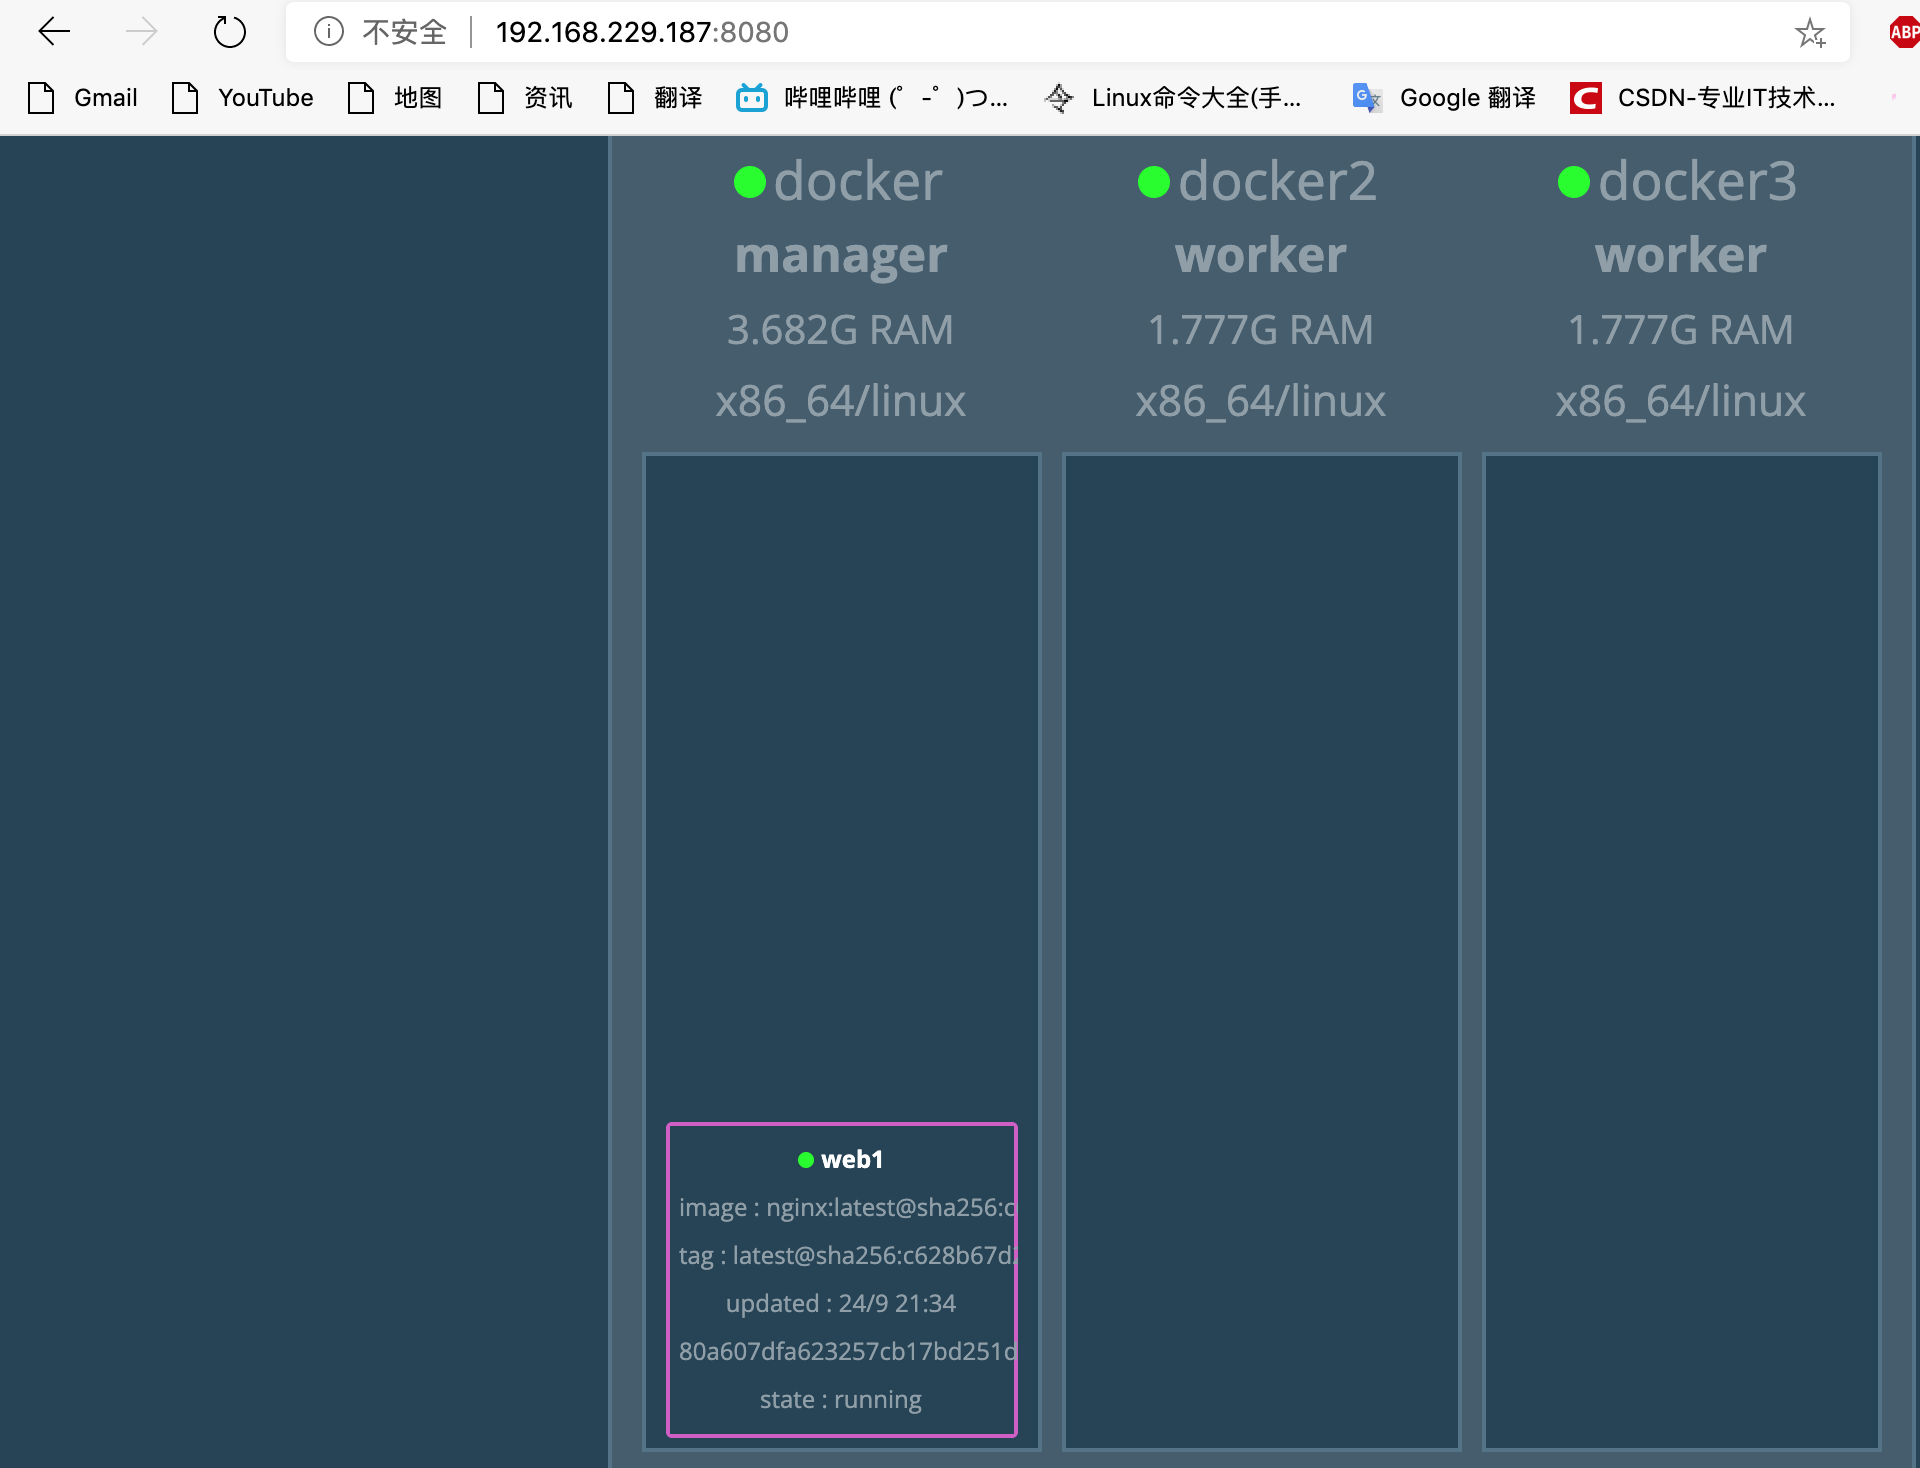This screenshot has width=1920, height=1468.
Task: Click the bilibili TV bookmark favicon
Action: point(752,97)
